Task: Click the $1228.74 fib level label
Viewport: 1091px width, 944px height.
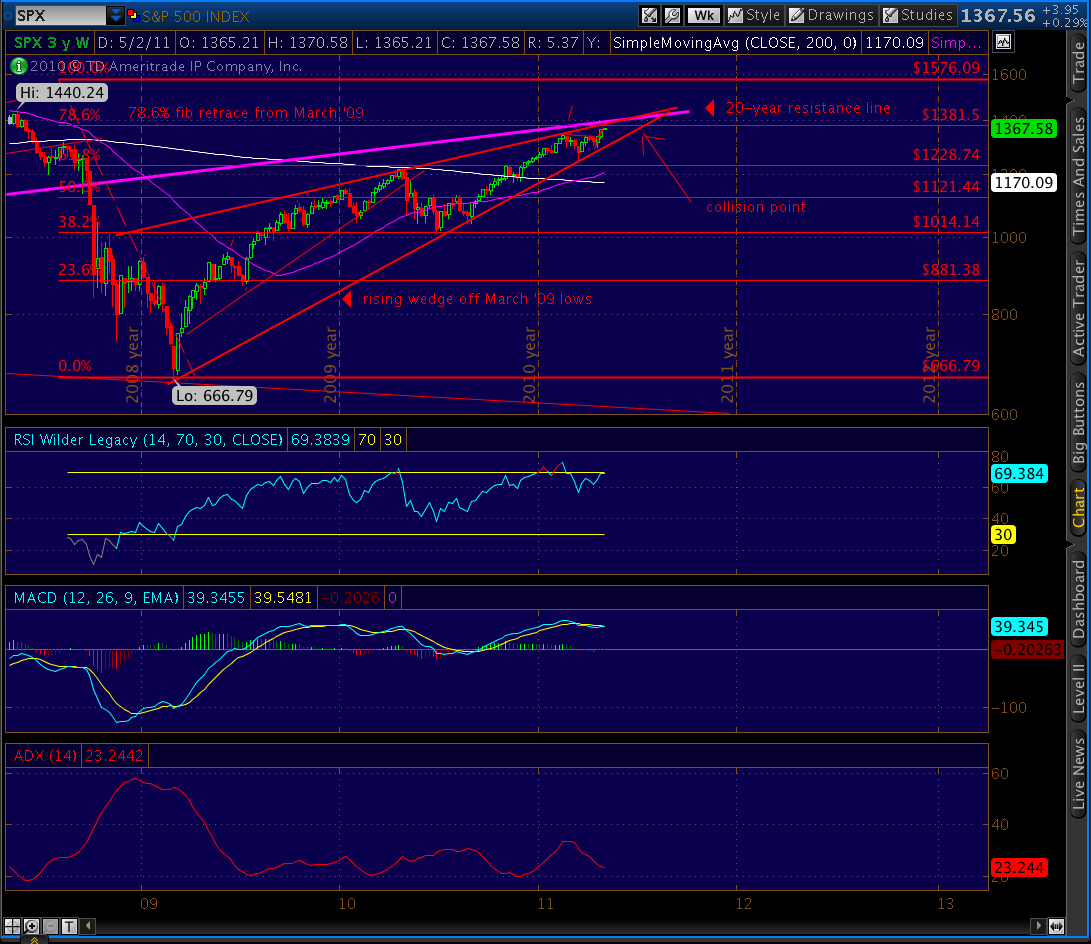Action: pyautogui.click(x=946, y=154)
